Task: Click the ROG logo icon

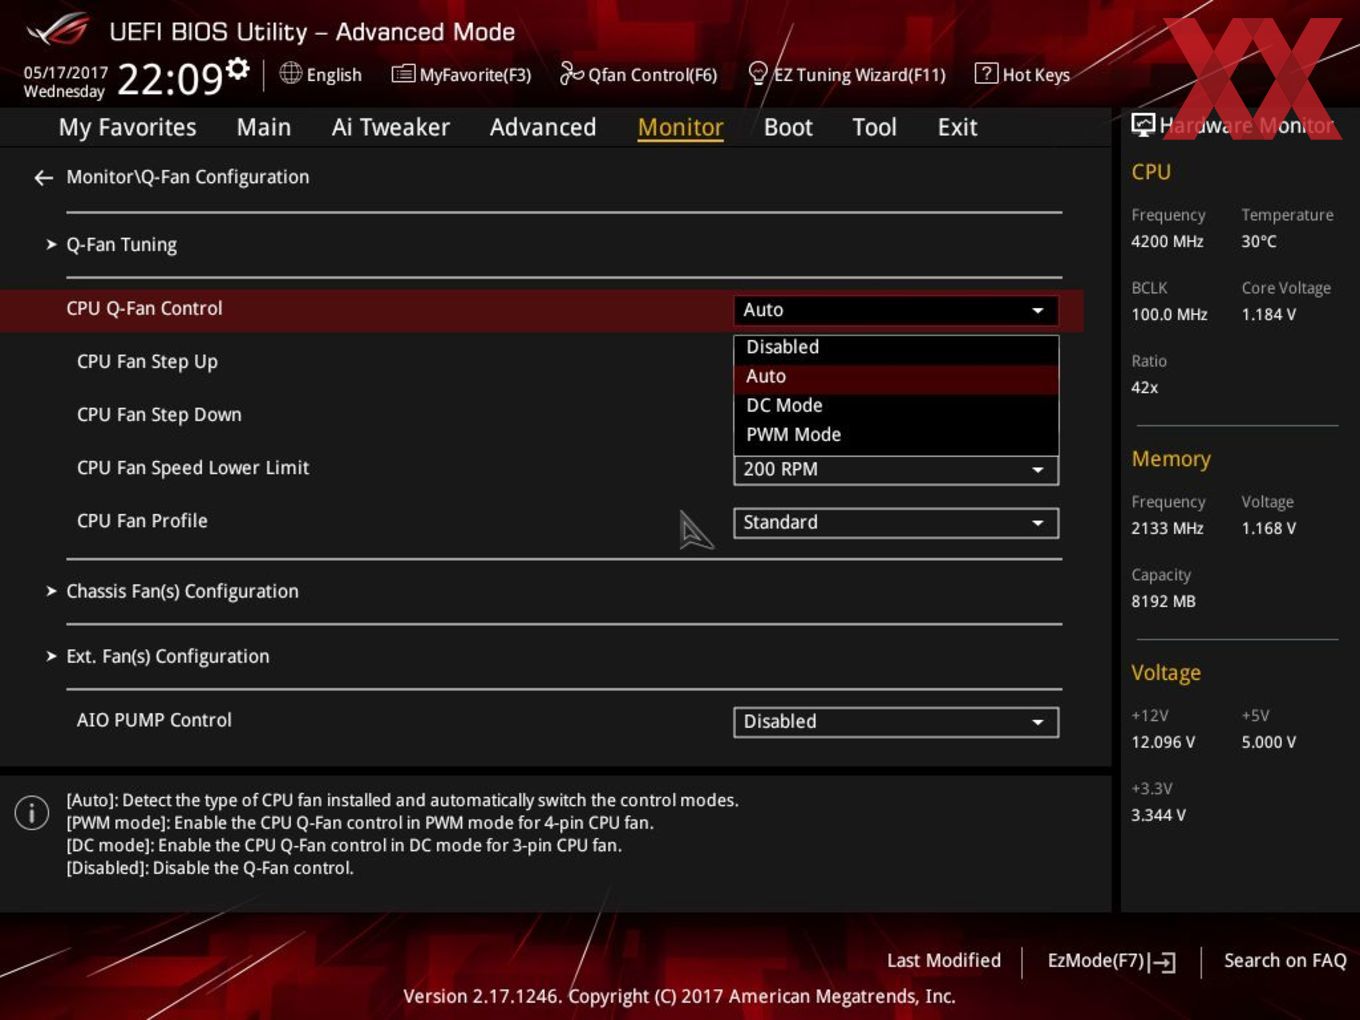Action: click(x=57, y=29)
